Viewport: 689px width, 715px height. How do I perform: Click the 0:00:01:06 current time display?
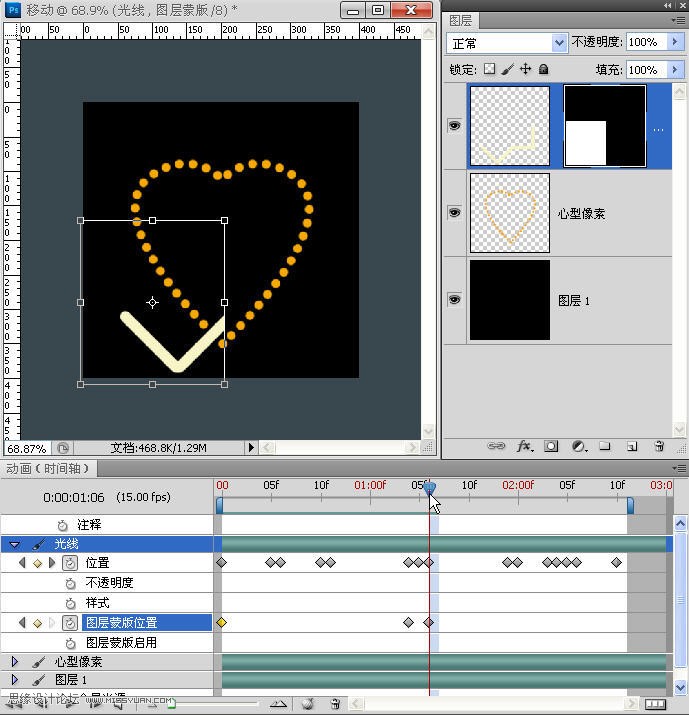click(x=74, y=497)
